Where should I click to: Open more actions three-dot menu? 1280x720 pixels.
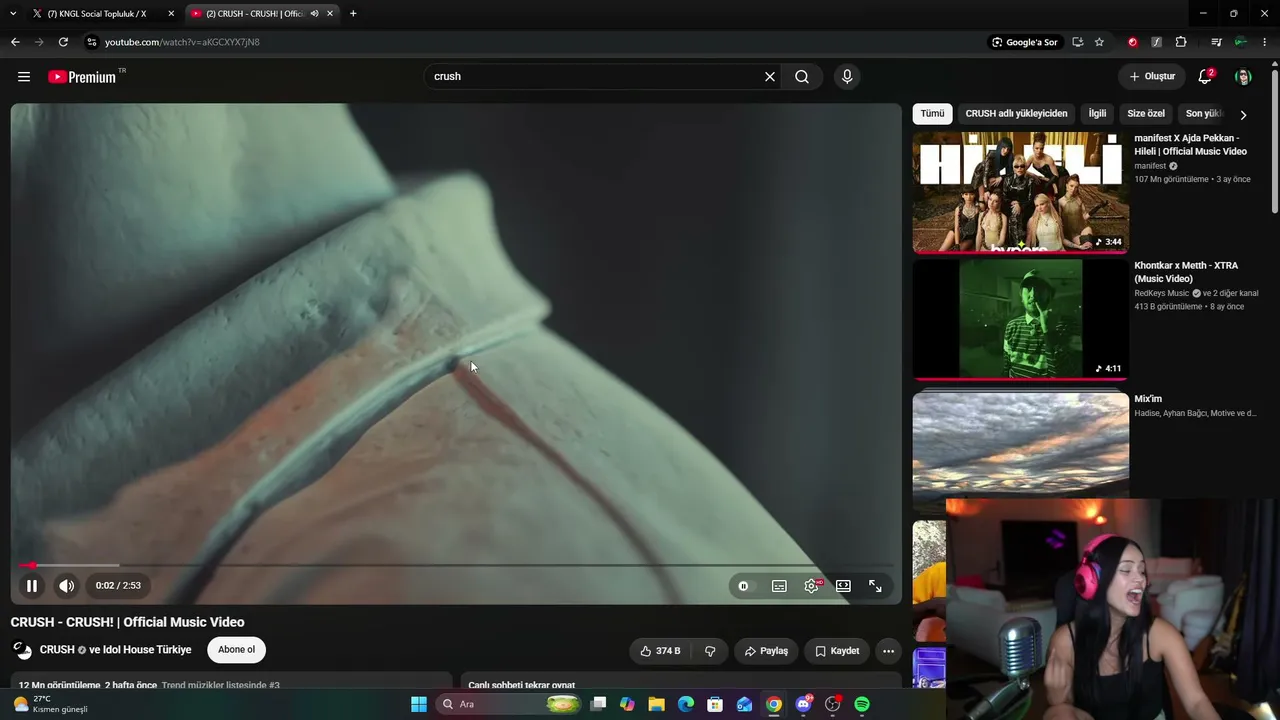pos(888,651)
